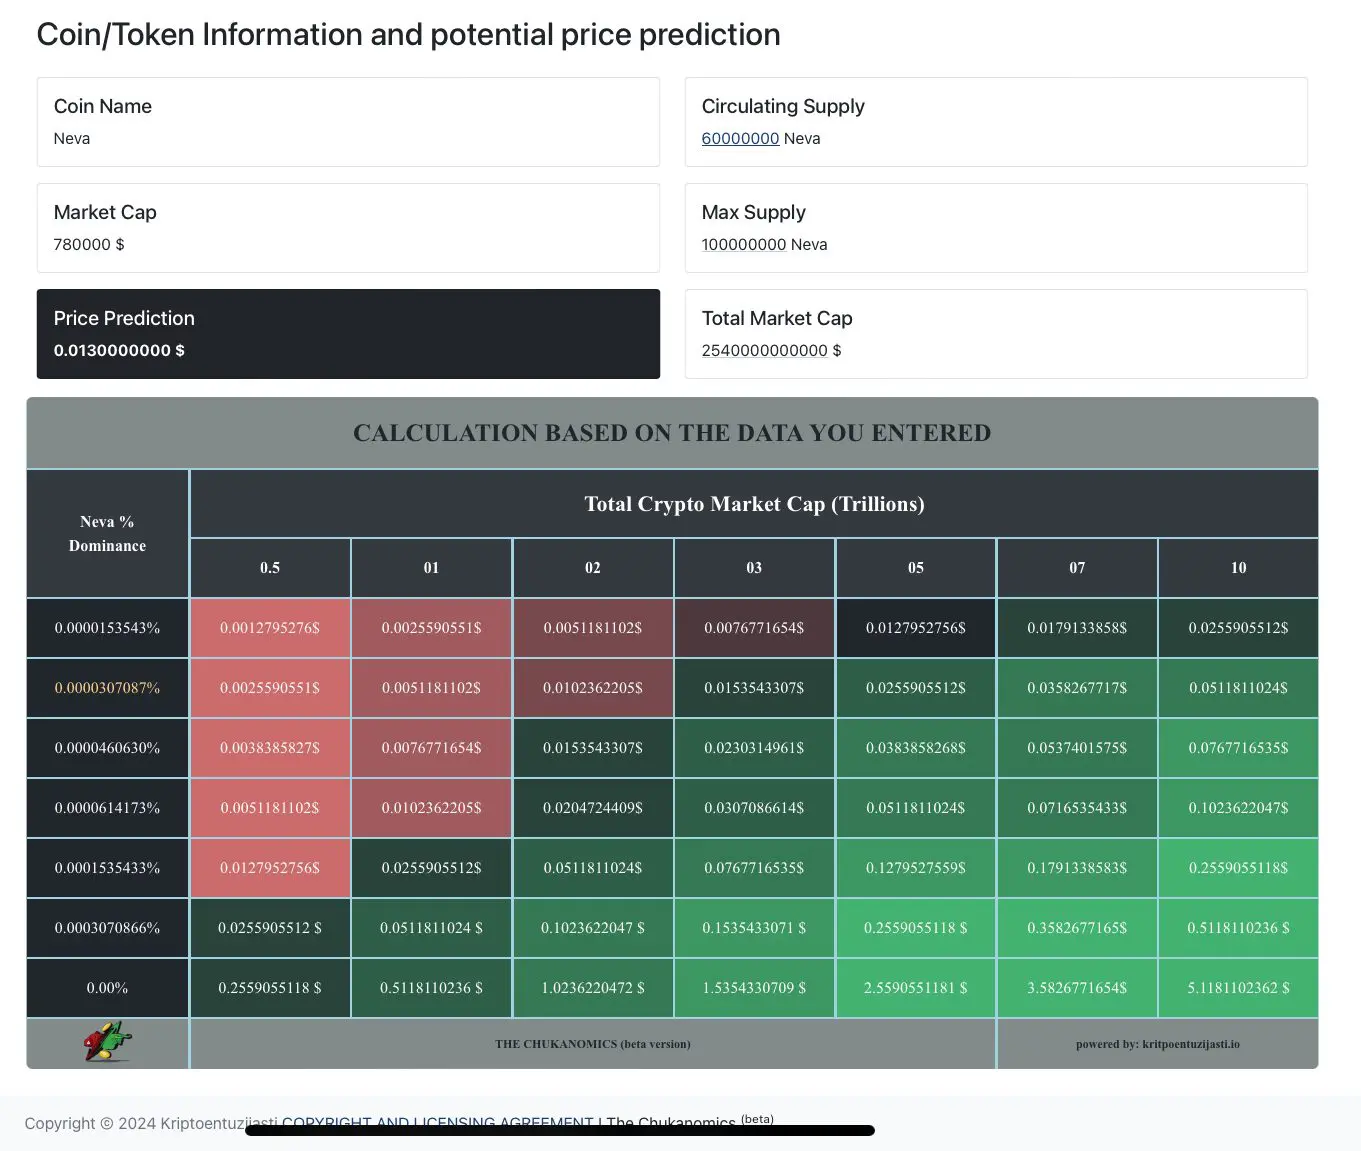Select the dark 0.0127952756$ cell under 05
The width and height of the screenshot is (1361, 1151).
point(916,628)
